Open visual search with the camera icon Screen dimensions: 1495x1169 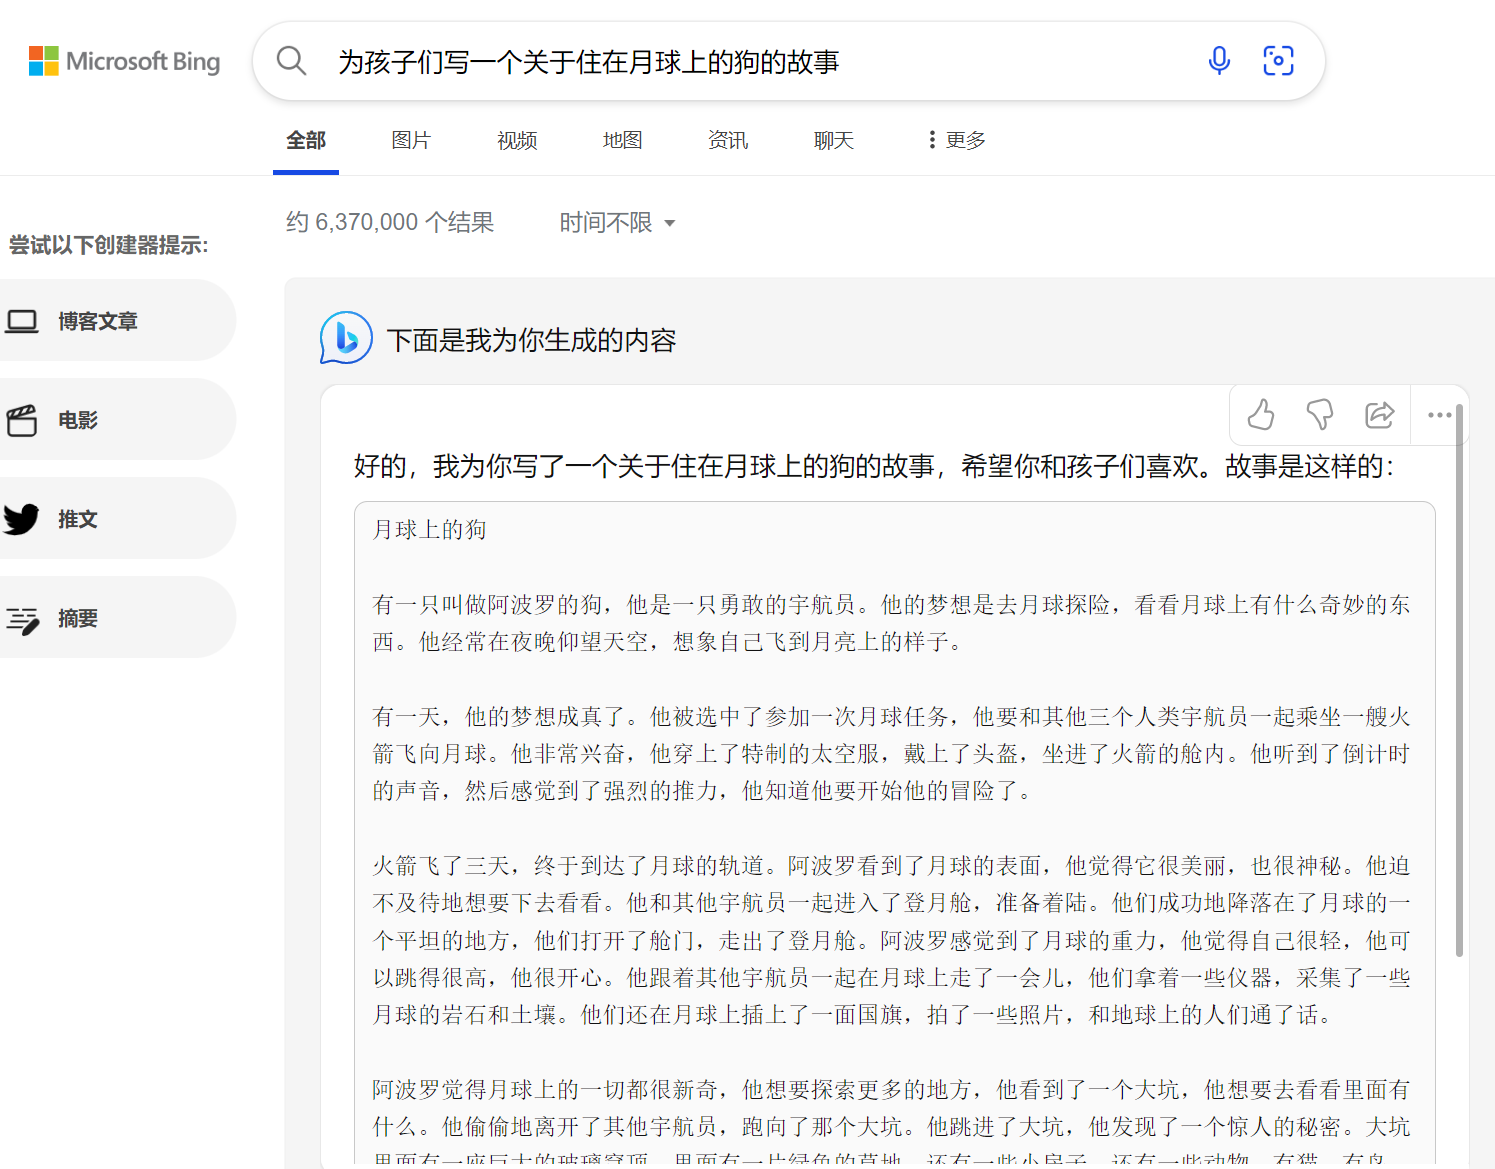pos(1278,61)
